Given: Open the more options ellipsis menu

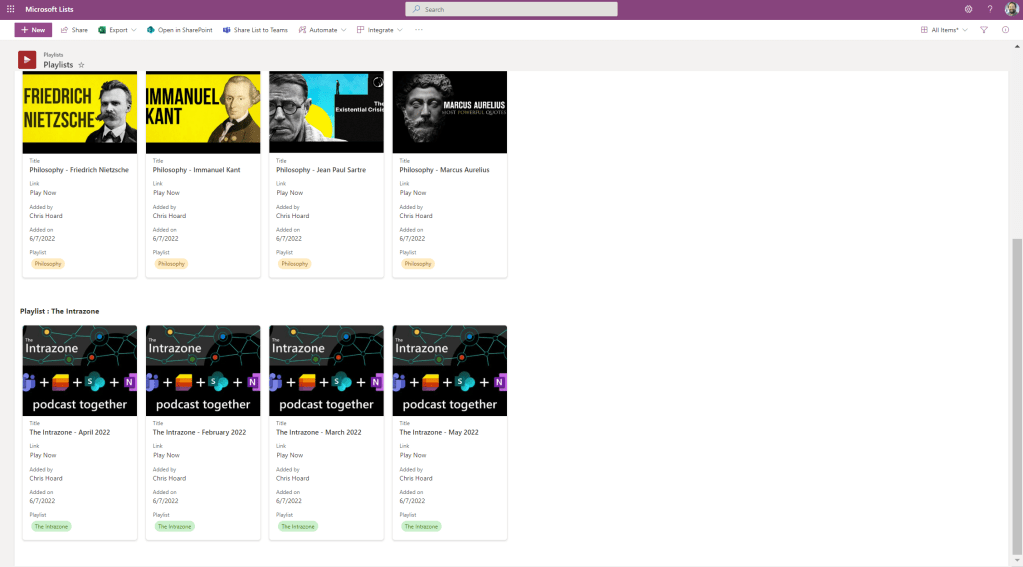Looking at the screenshot, I should click(419, 30).
